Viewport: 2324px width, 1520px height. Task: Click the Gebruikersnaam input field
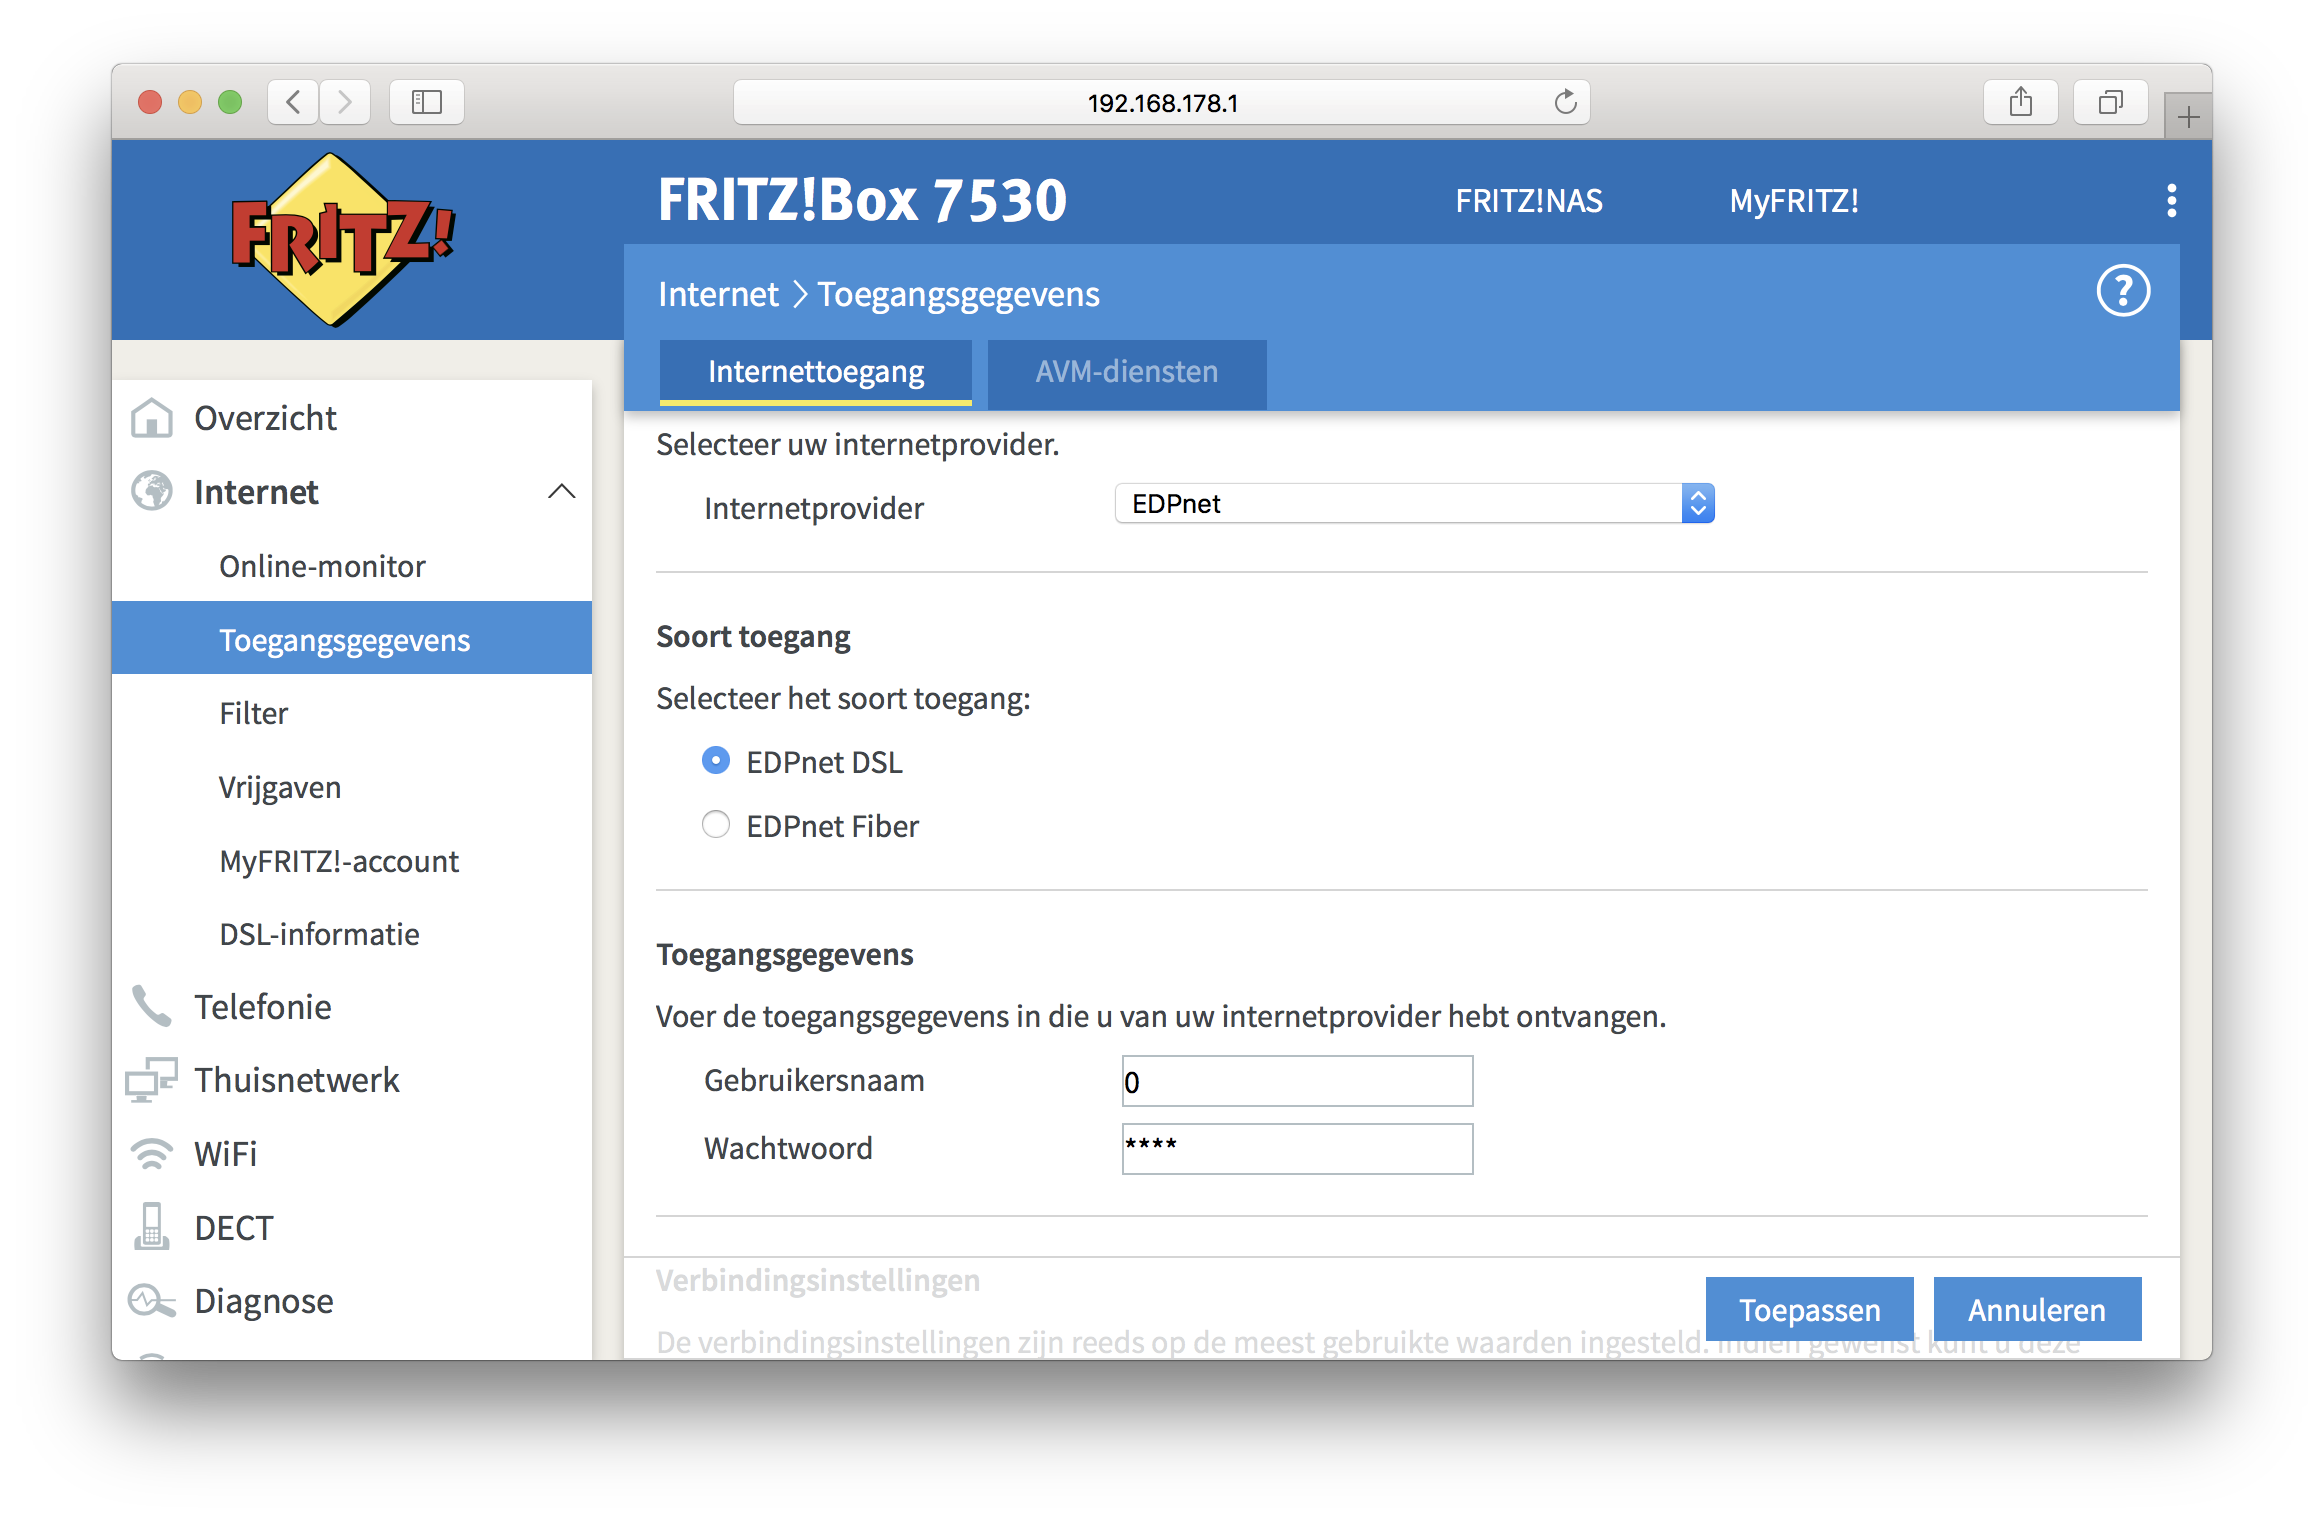[x=1297, y=1081]
